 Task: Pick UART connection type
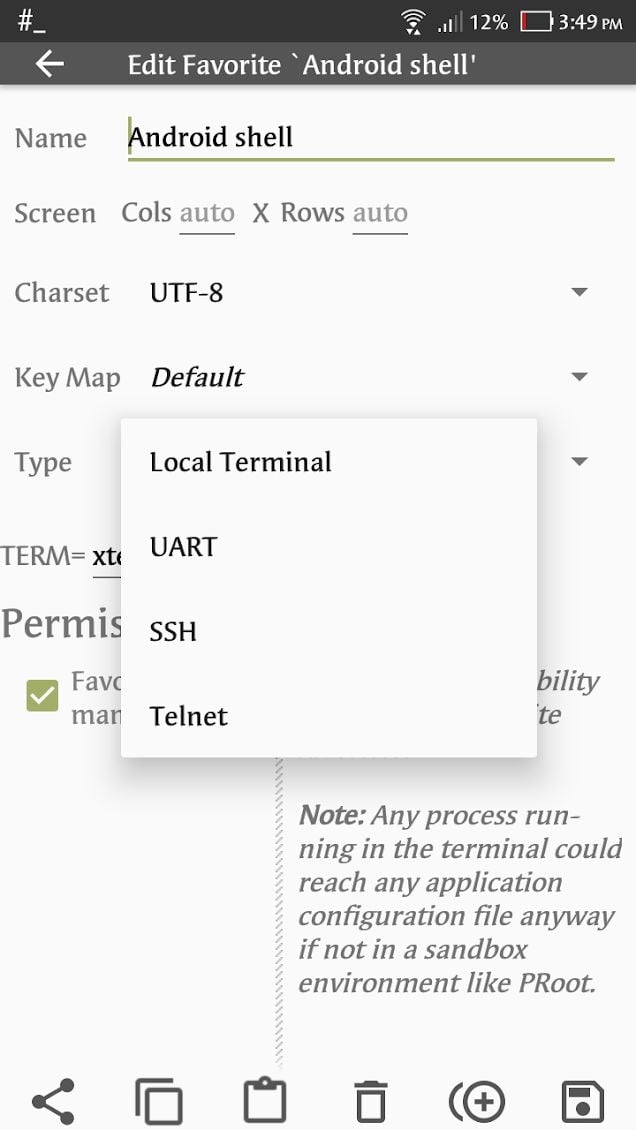184,546
